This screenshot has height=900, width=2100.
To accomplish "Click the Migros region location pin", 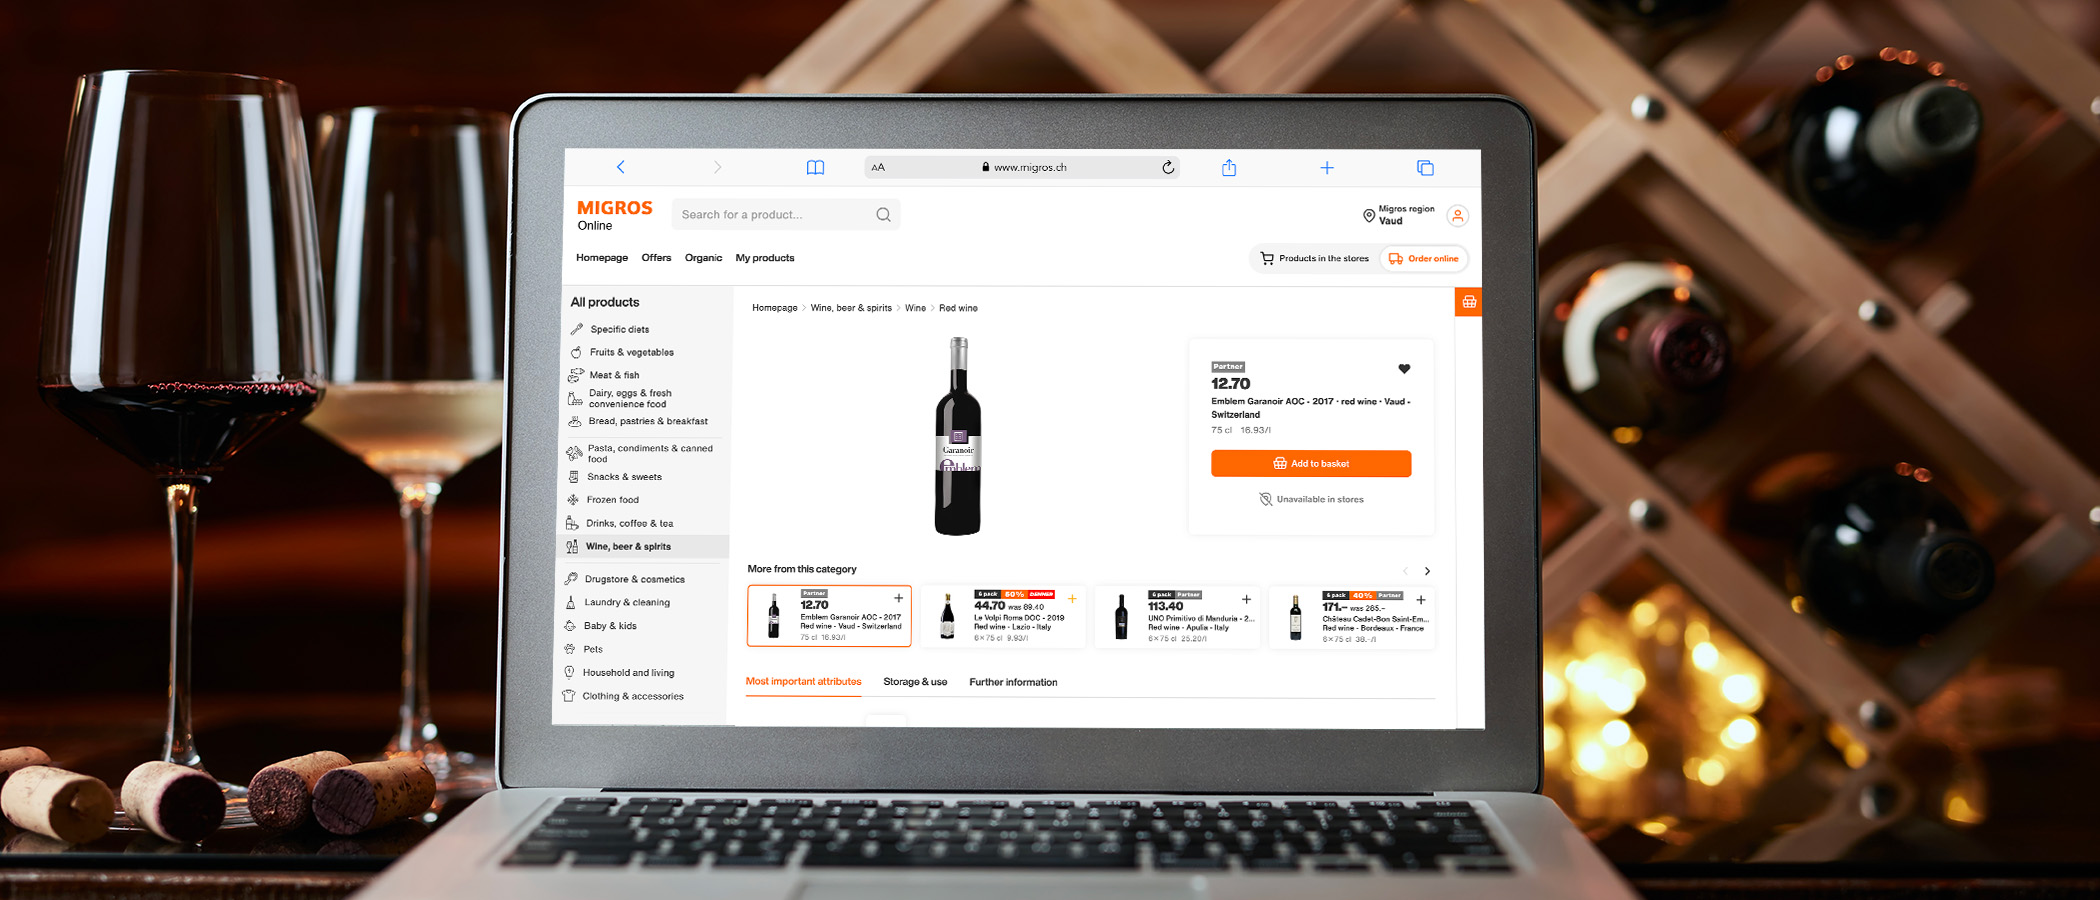I will tap(1369, 215).
